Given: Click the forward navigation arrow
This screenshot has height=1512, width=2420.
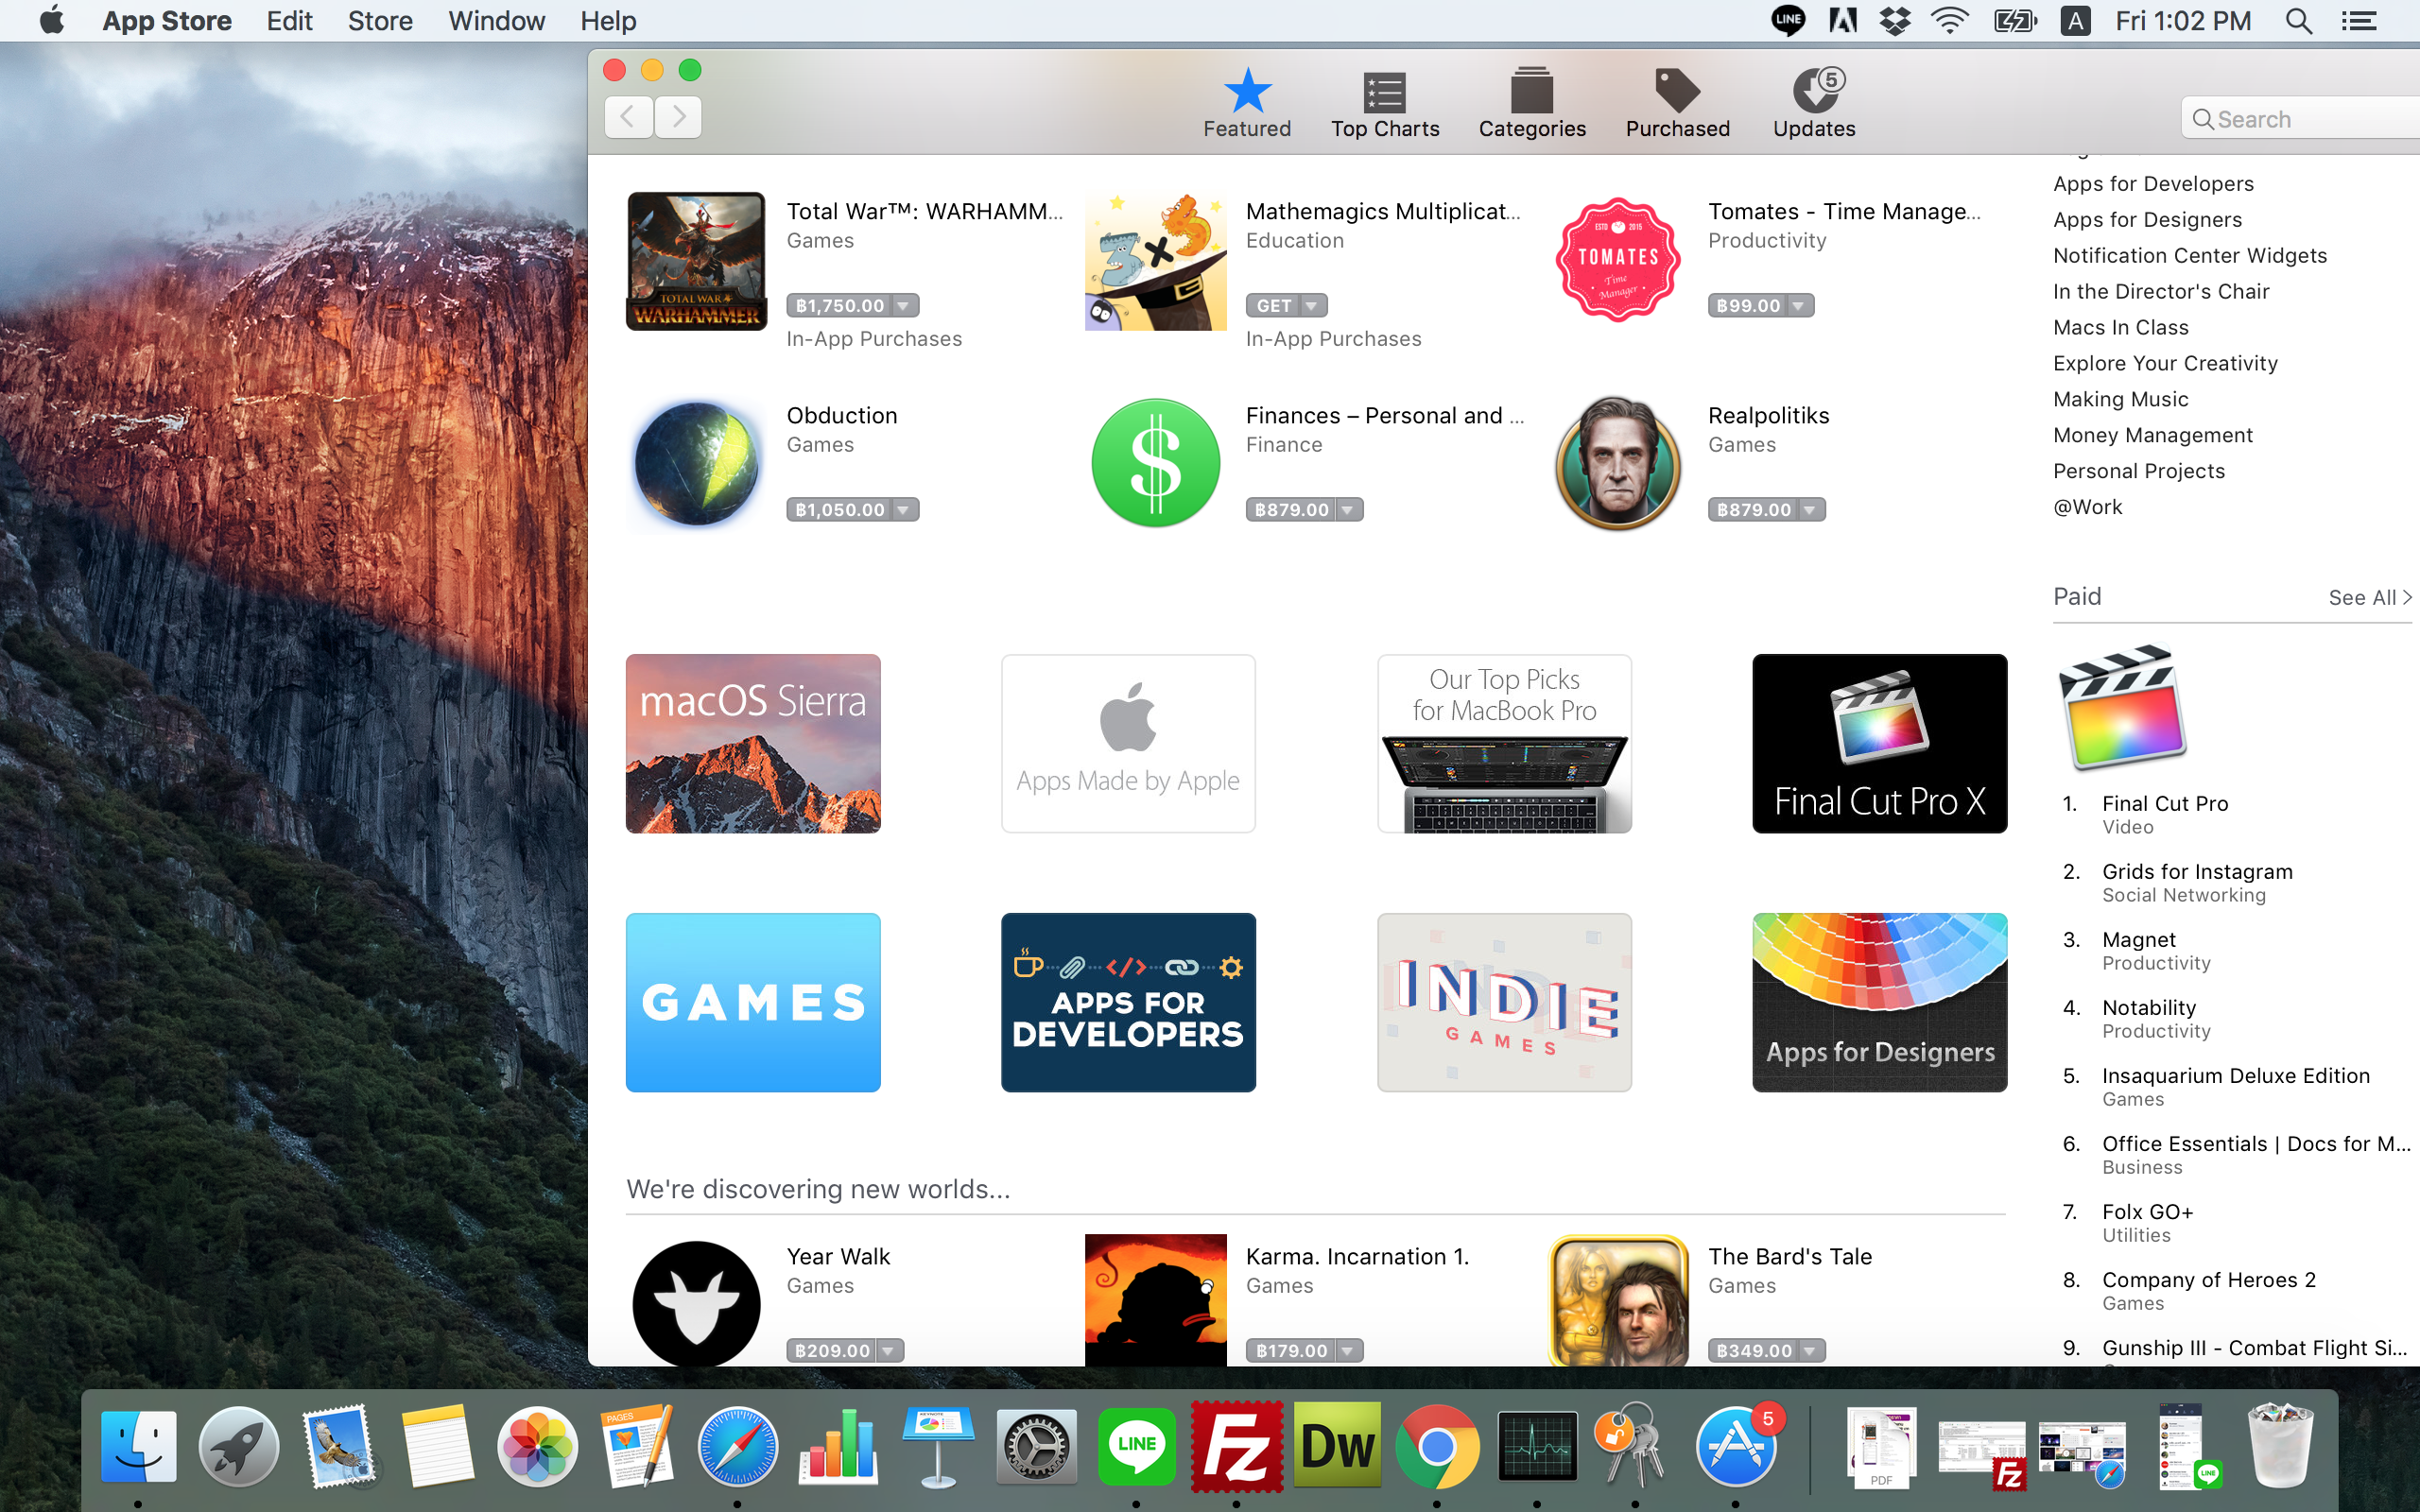Looking at the screenshot, I should point(678,117).
